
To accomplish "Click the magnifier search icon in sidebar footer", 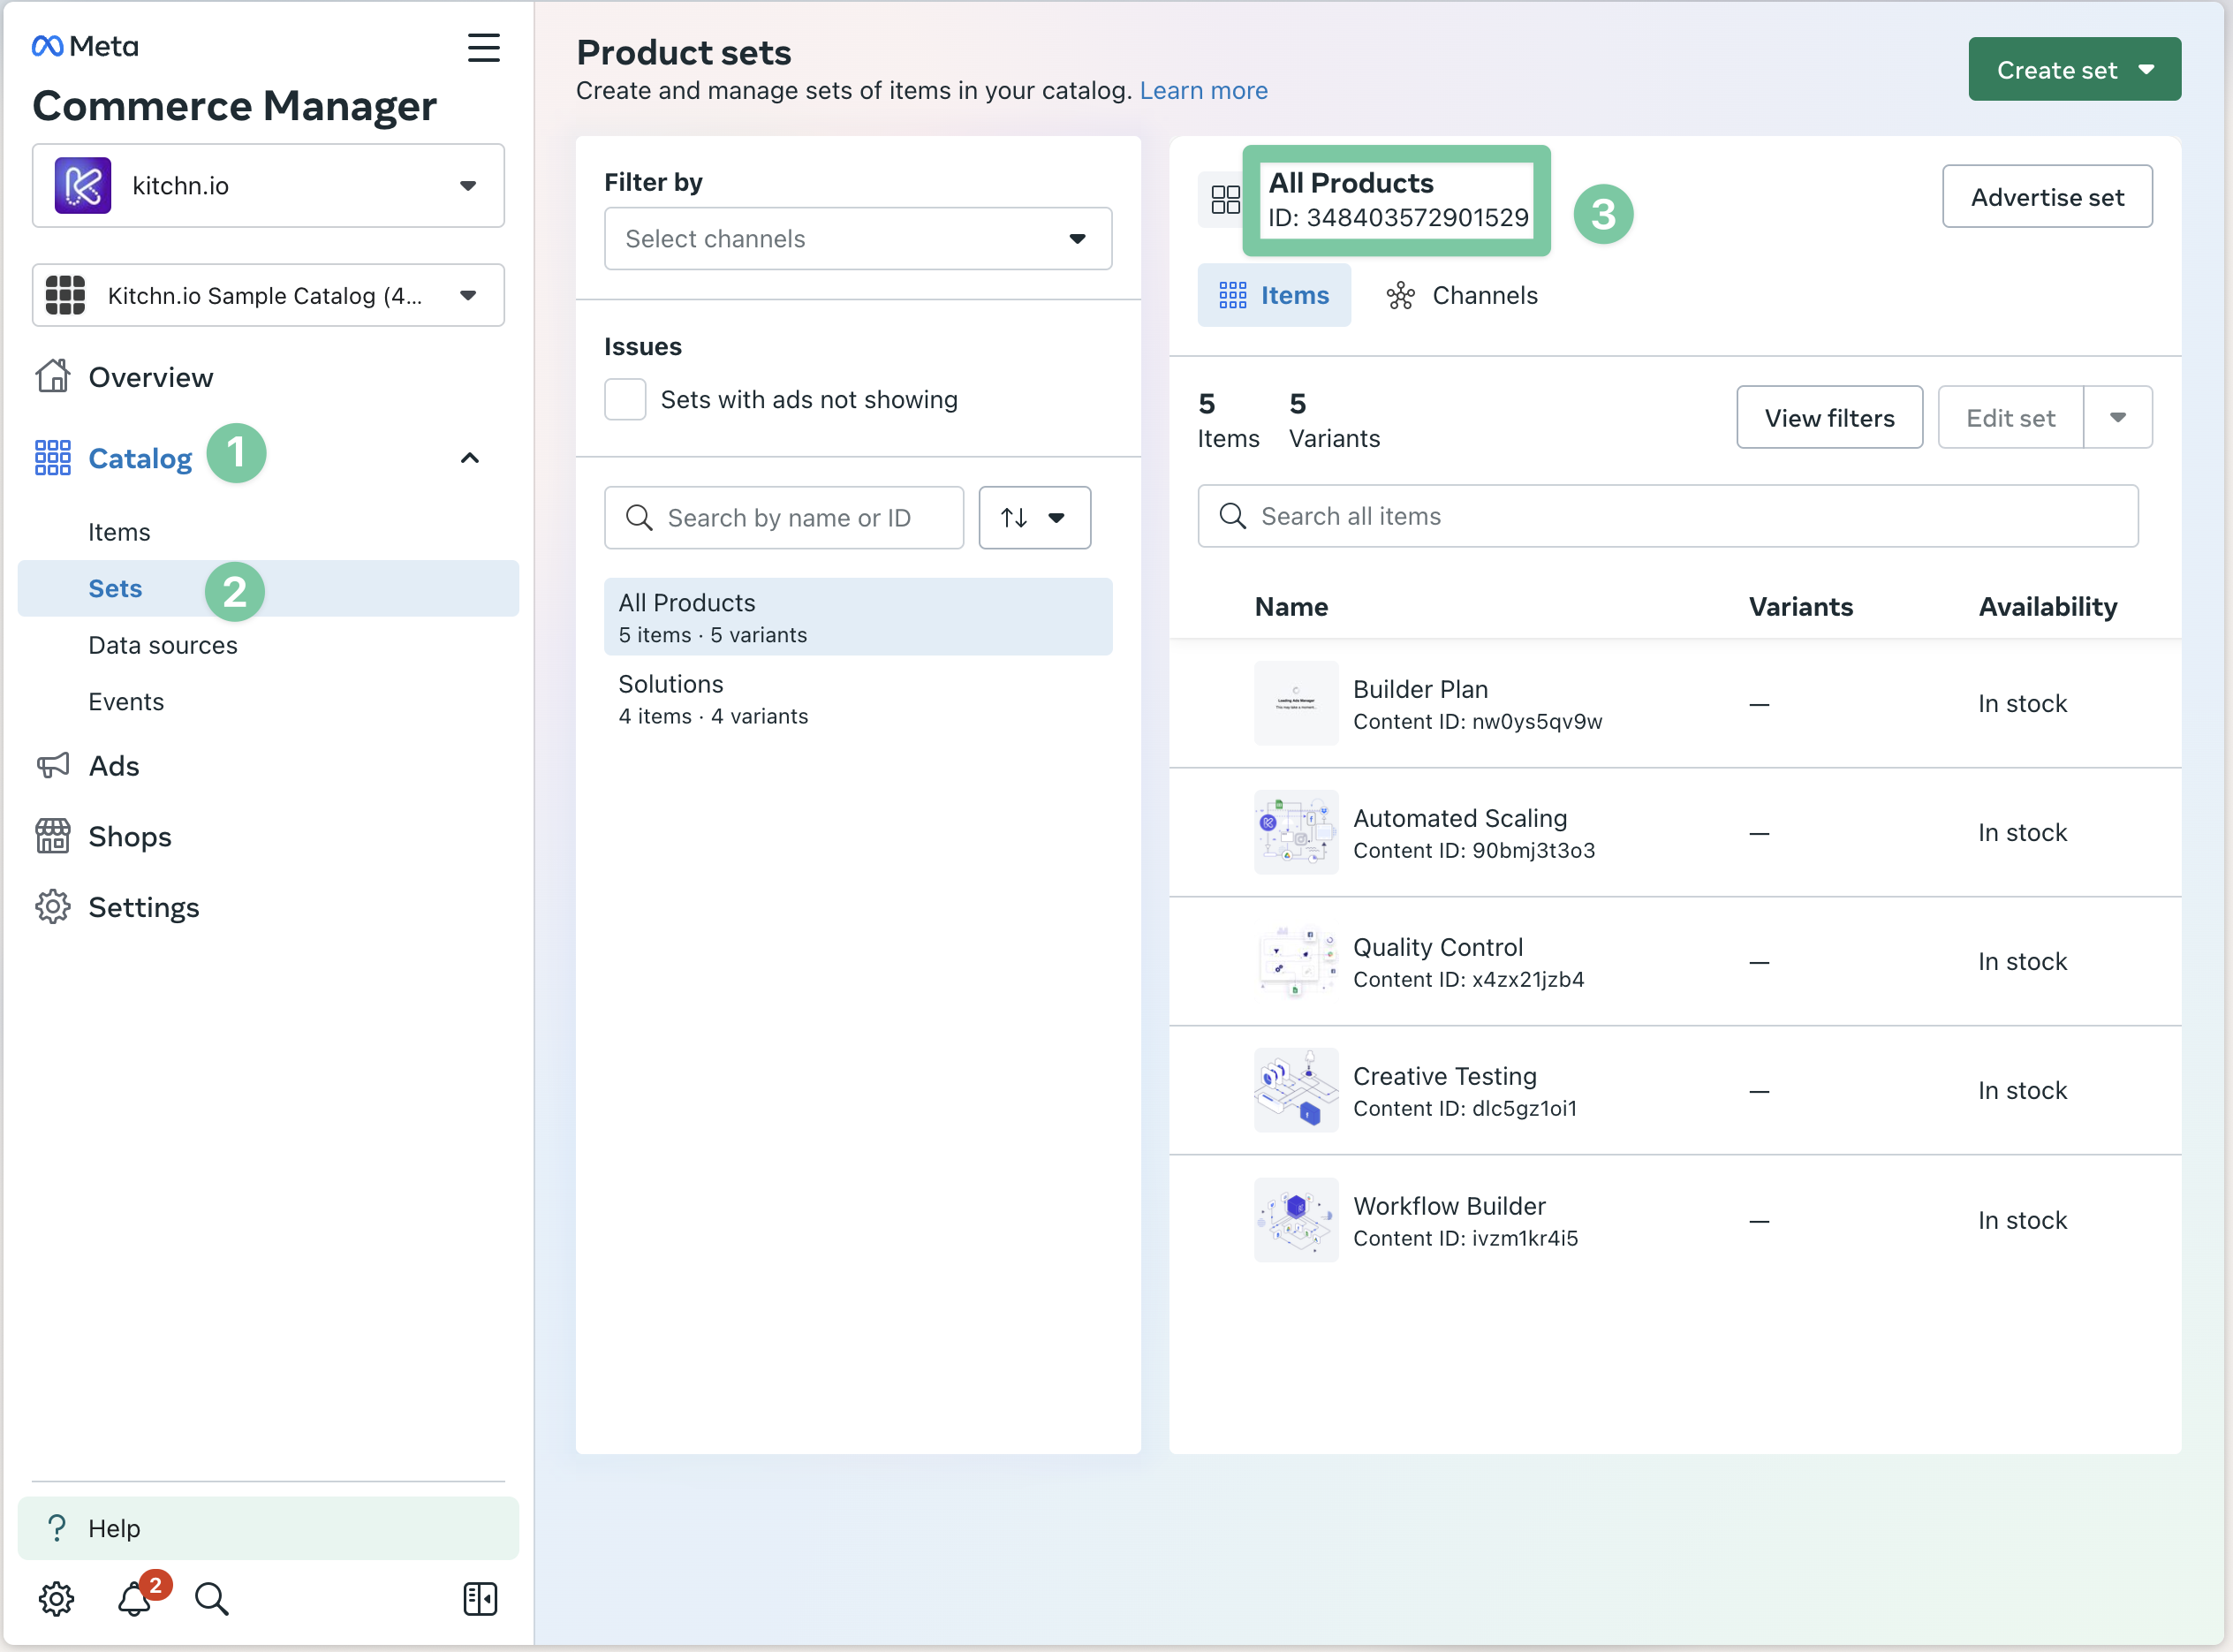I will 212,1598.
